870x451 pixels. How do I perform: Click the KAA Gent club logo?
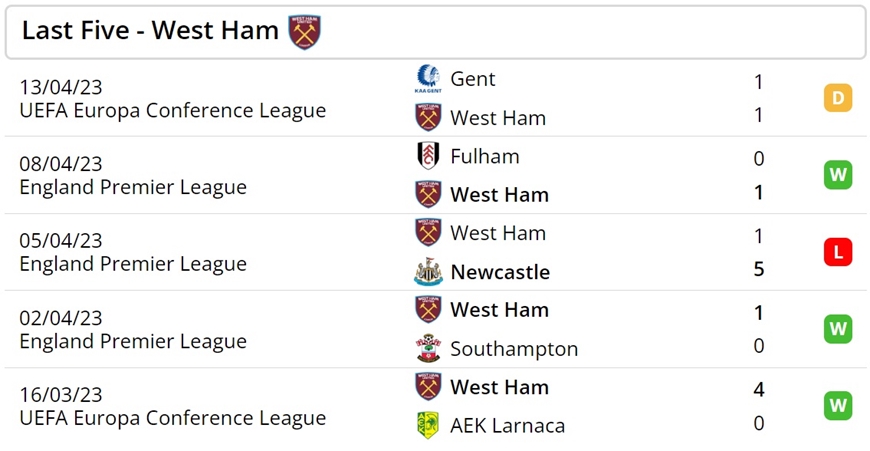pos(428,79)
